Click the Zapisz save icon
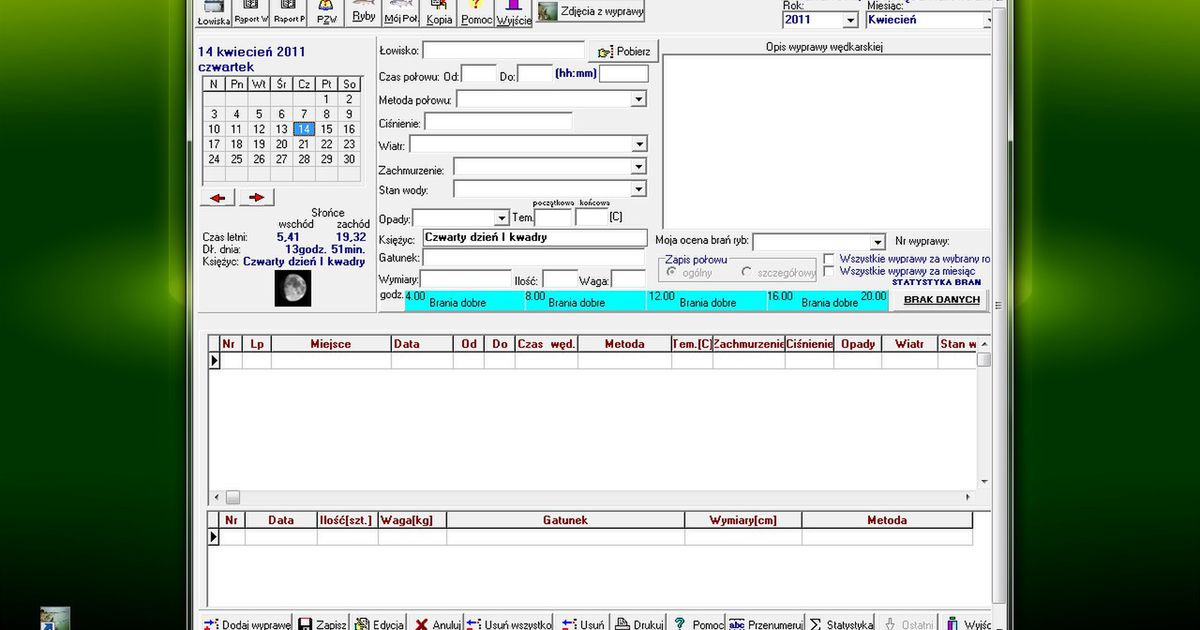This screenshot has height=630, width=1200. pos(322,624)
